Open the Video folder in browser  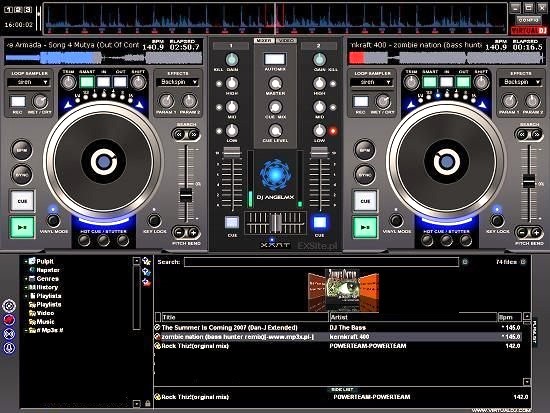[x=42, y=313]
